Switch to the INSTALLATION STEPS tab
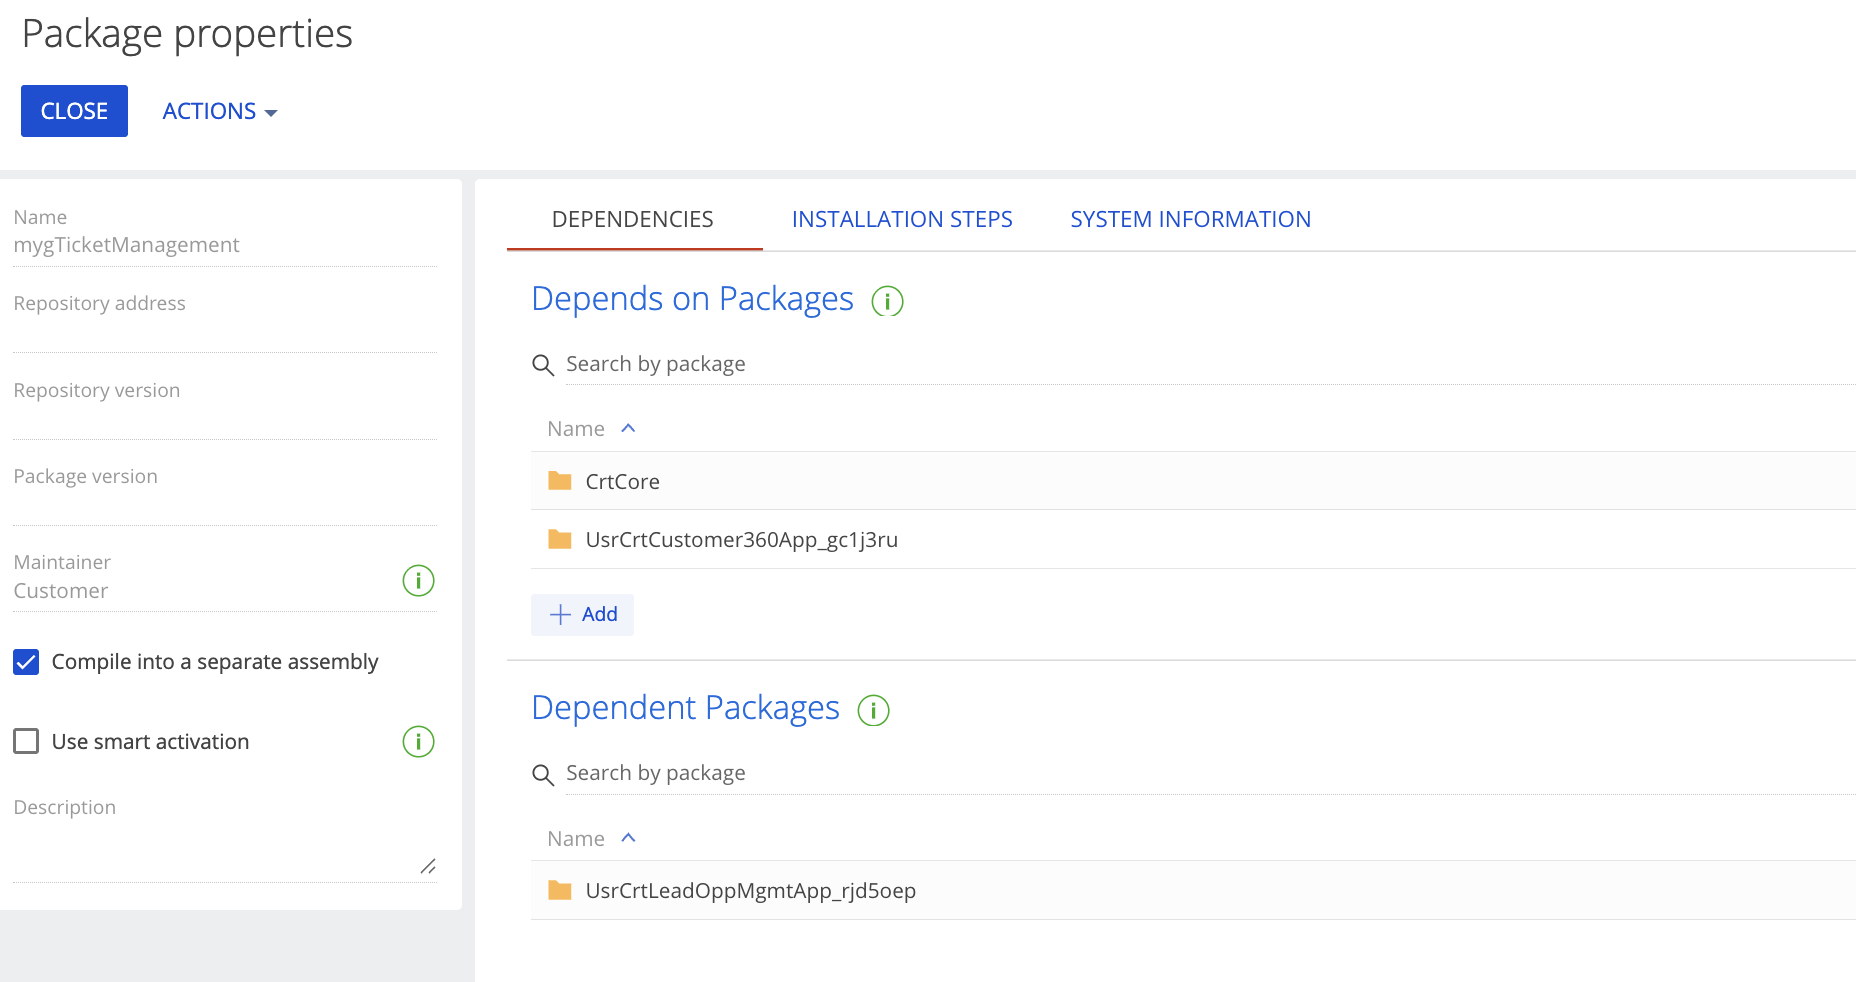 click(901, 219)
